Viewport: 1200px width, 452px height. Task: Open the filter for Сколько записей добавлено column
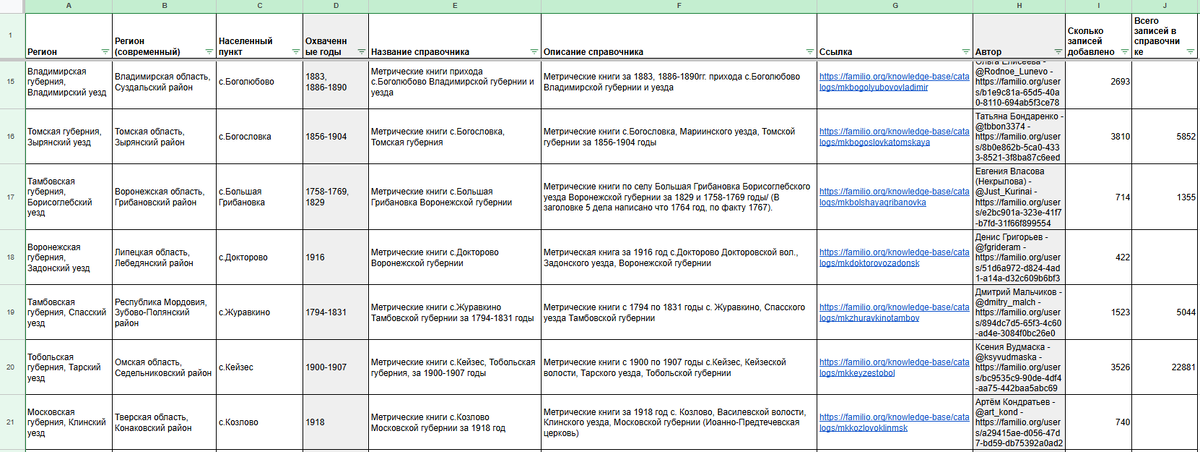click(1123, 52)
